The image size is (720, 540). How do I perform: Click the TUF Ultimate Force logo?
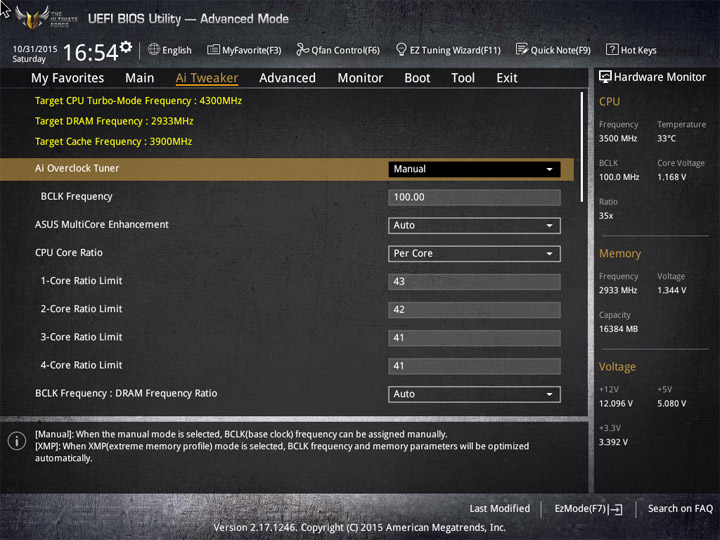pyautogui.click(x=45, y=17)
